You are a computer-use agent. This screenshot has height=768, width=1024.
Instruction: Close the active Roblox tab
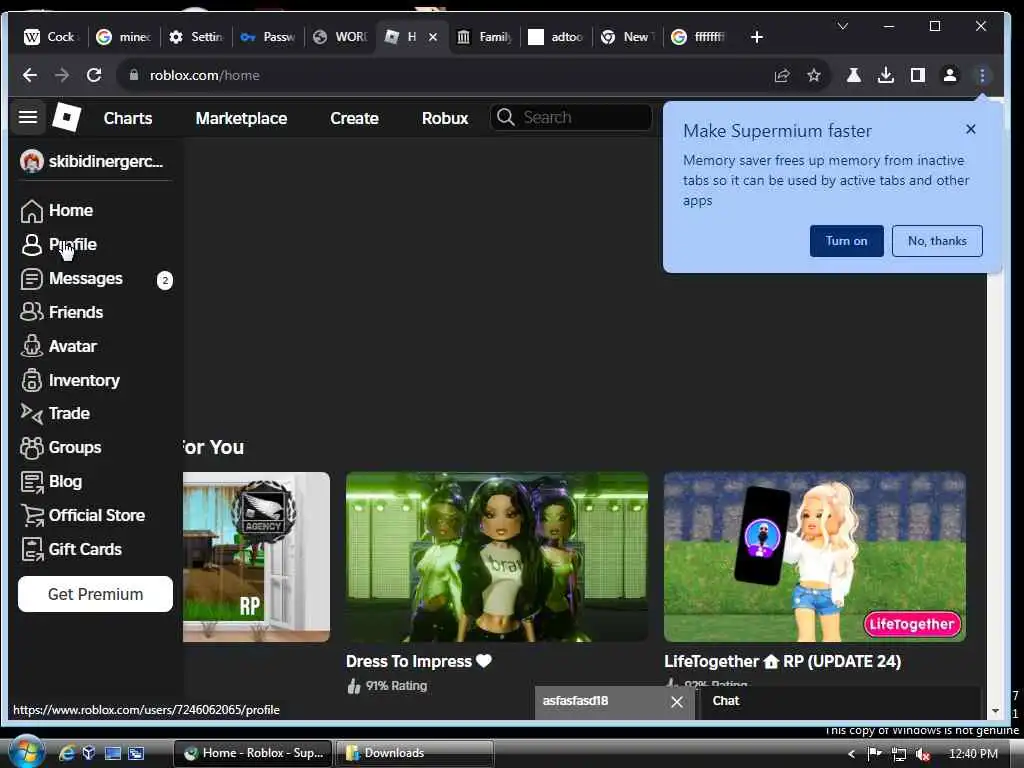tap(432, 37)
